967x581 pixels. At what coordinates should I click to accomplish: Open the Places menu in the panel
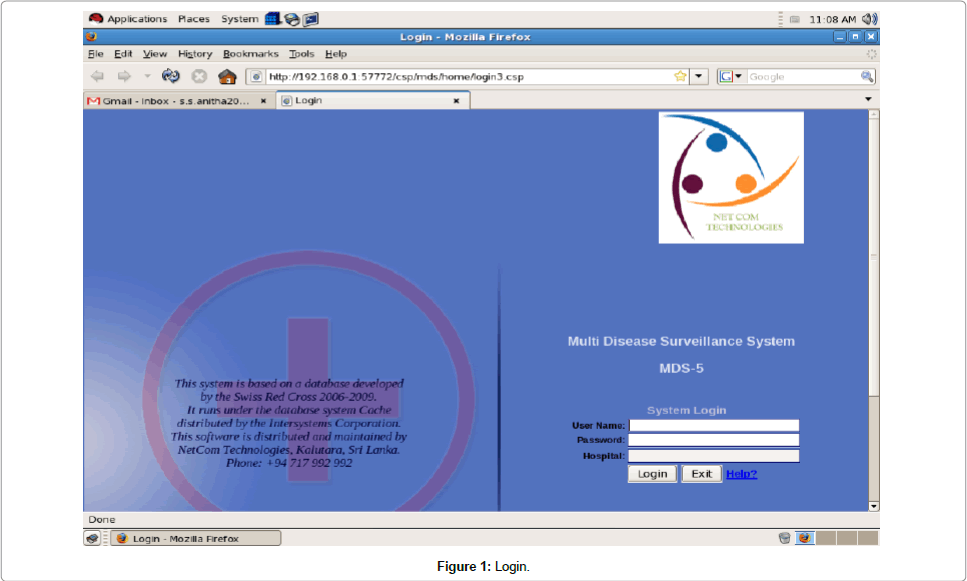194,19
